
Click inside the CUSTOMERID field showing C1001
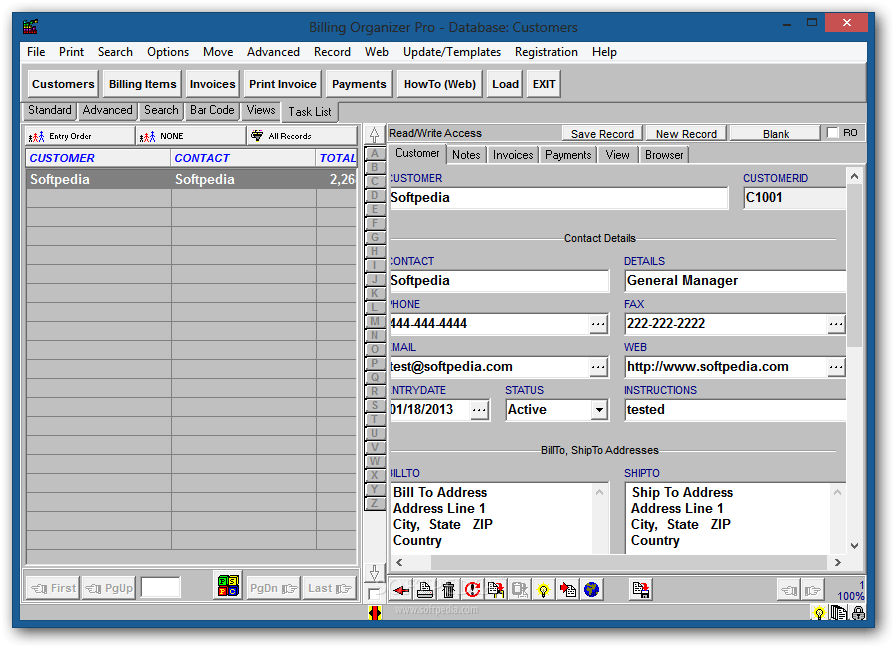coord(793,197)
